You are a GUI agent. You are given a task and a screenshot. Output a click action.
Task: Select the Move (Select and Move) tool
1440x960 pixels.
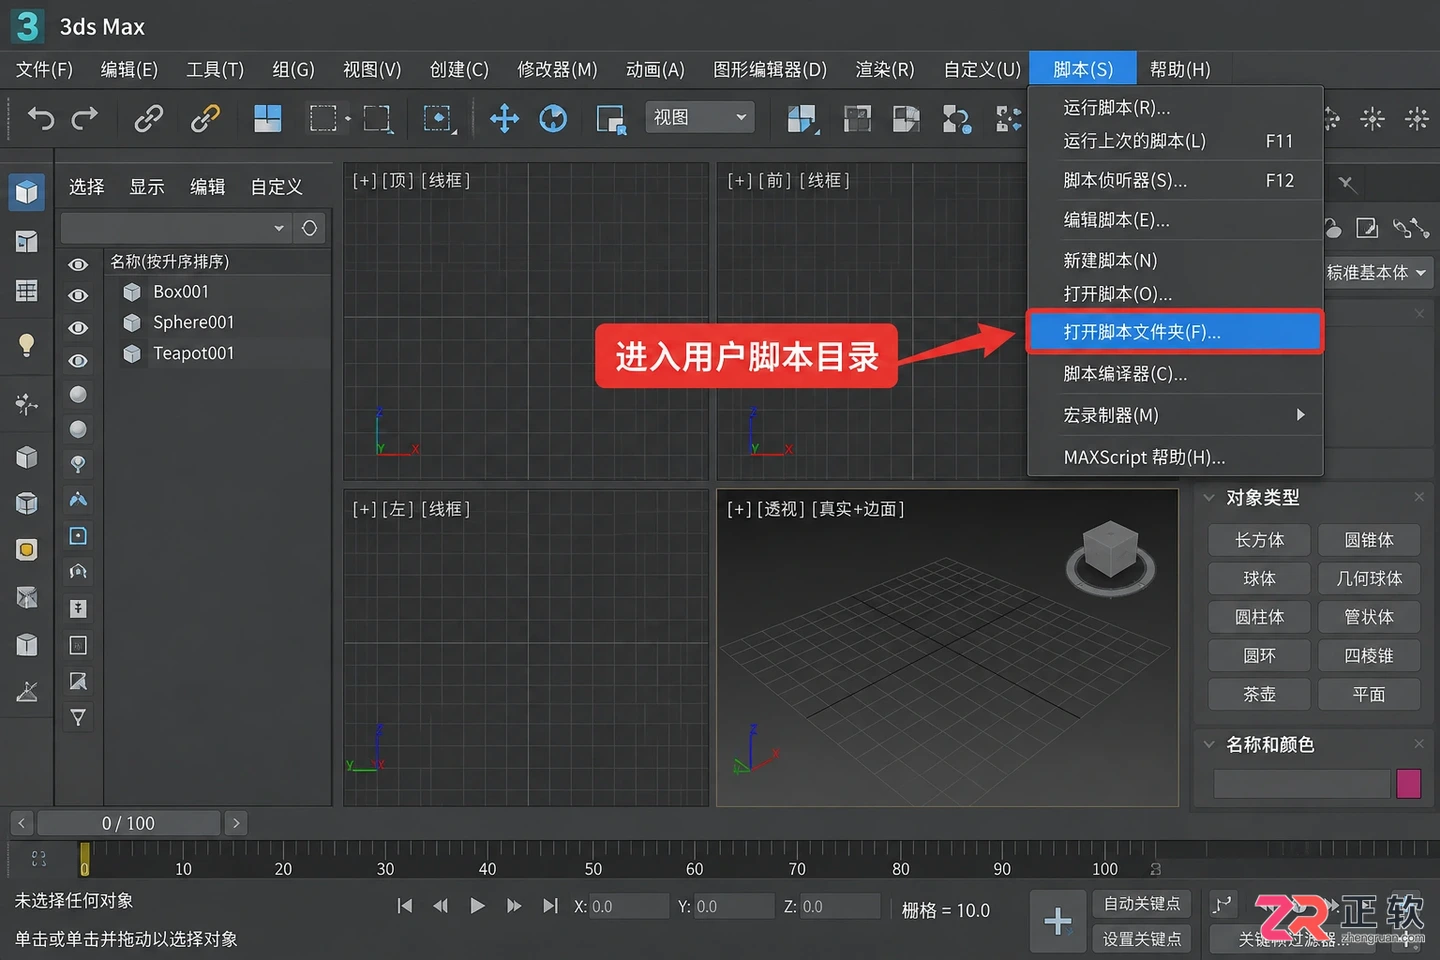pyautogui.click(x=504, y=119)
